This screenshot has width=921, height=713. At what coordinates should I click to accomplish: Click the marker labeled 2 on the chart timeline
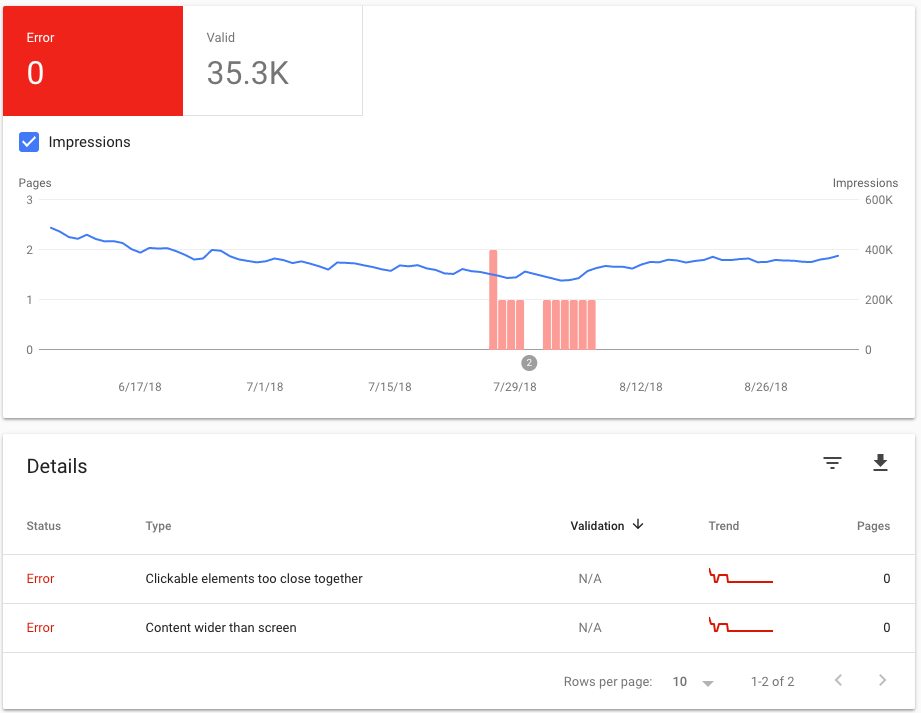click(529, 362)
